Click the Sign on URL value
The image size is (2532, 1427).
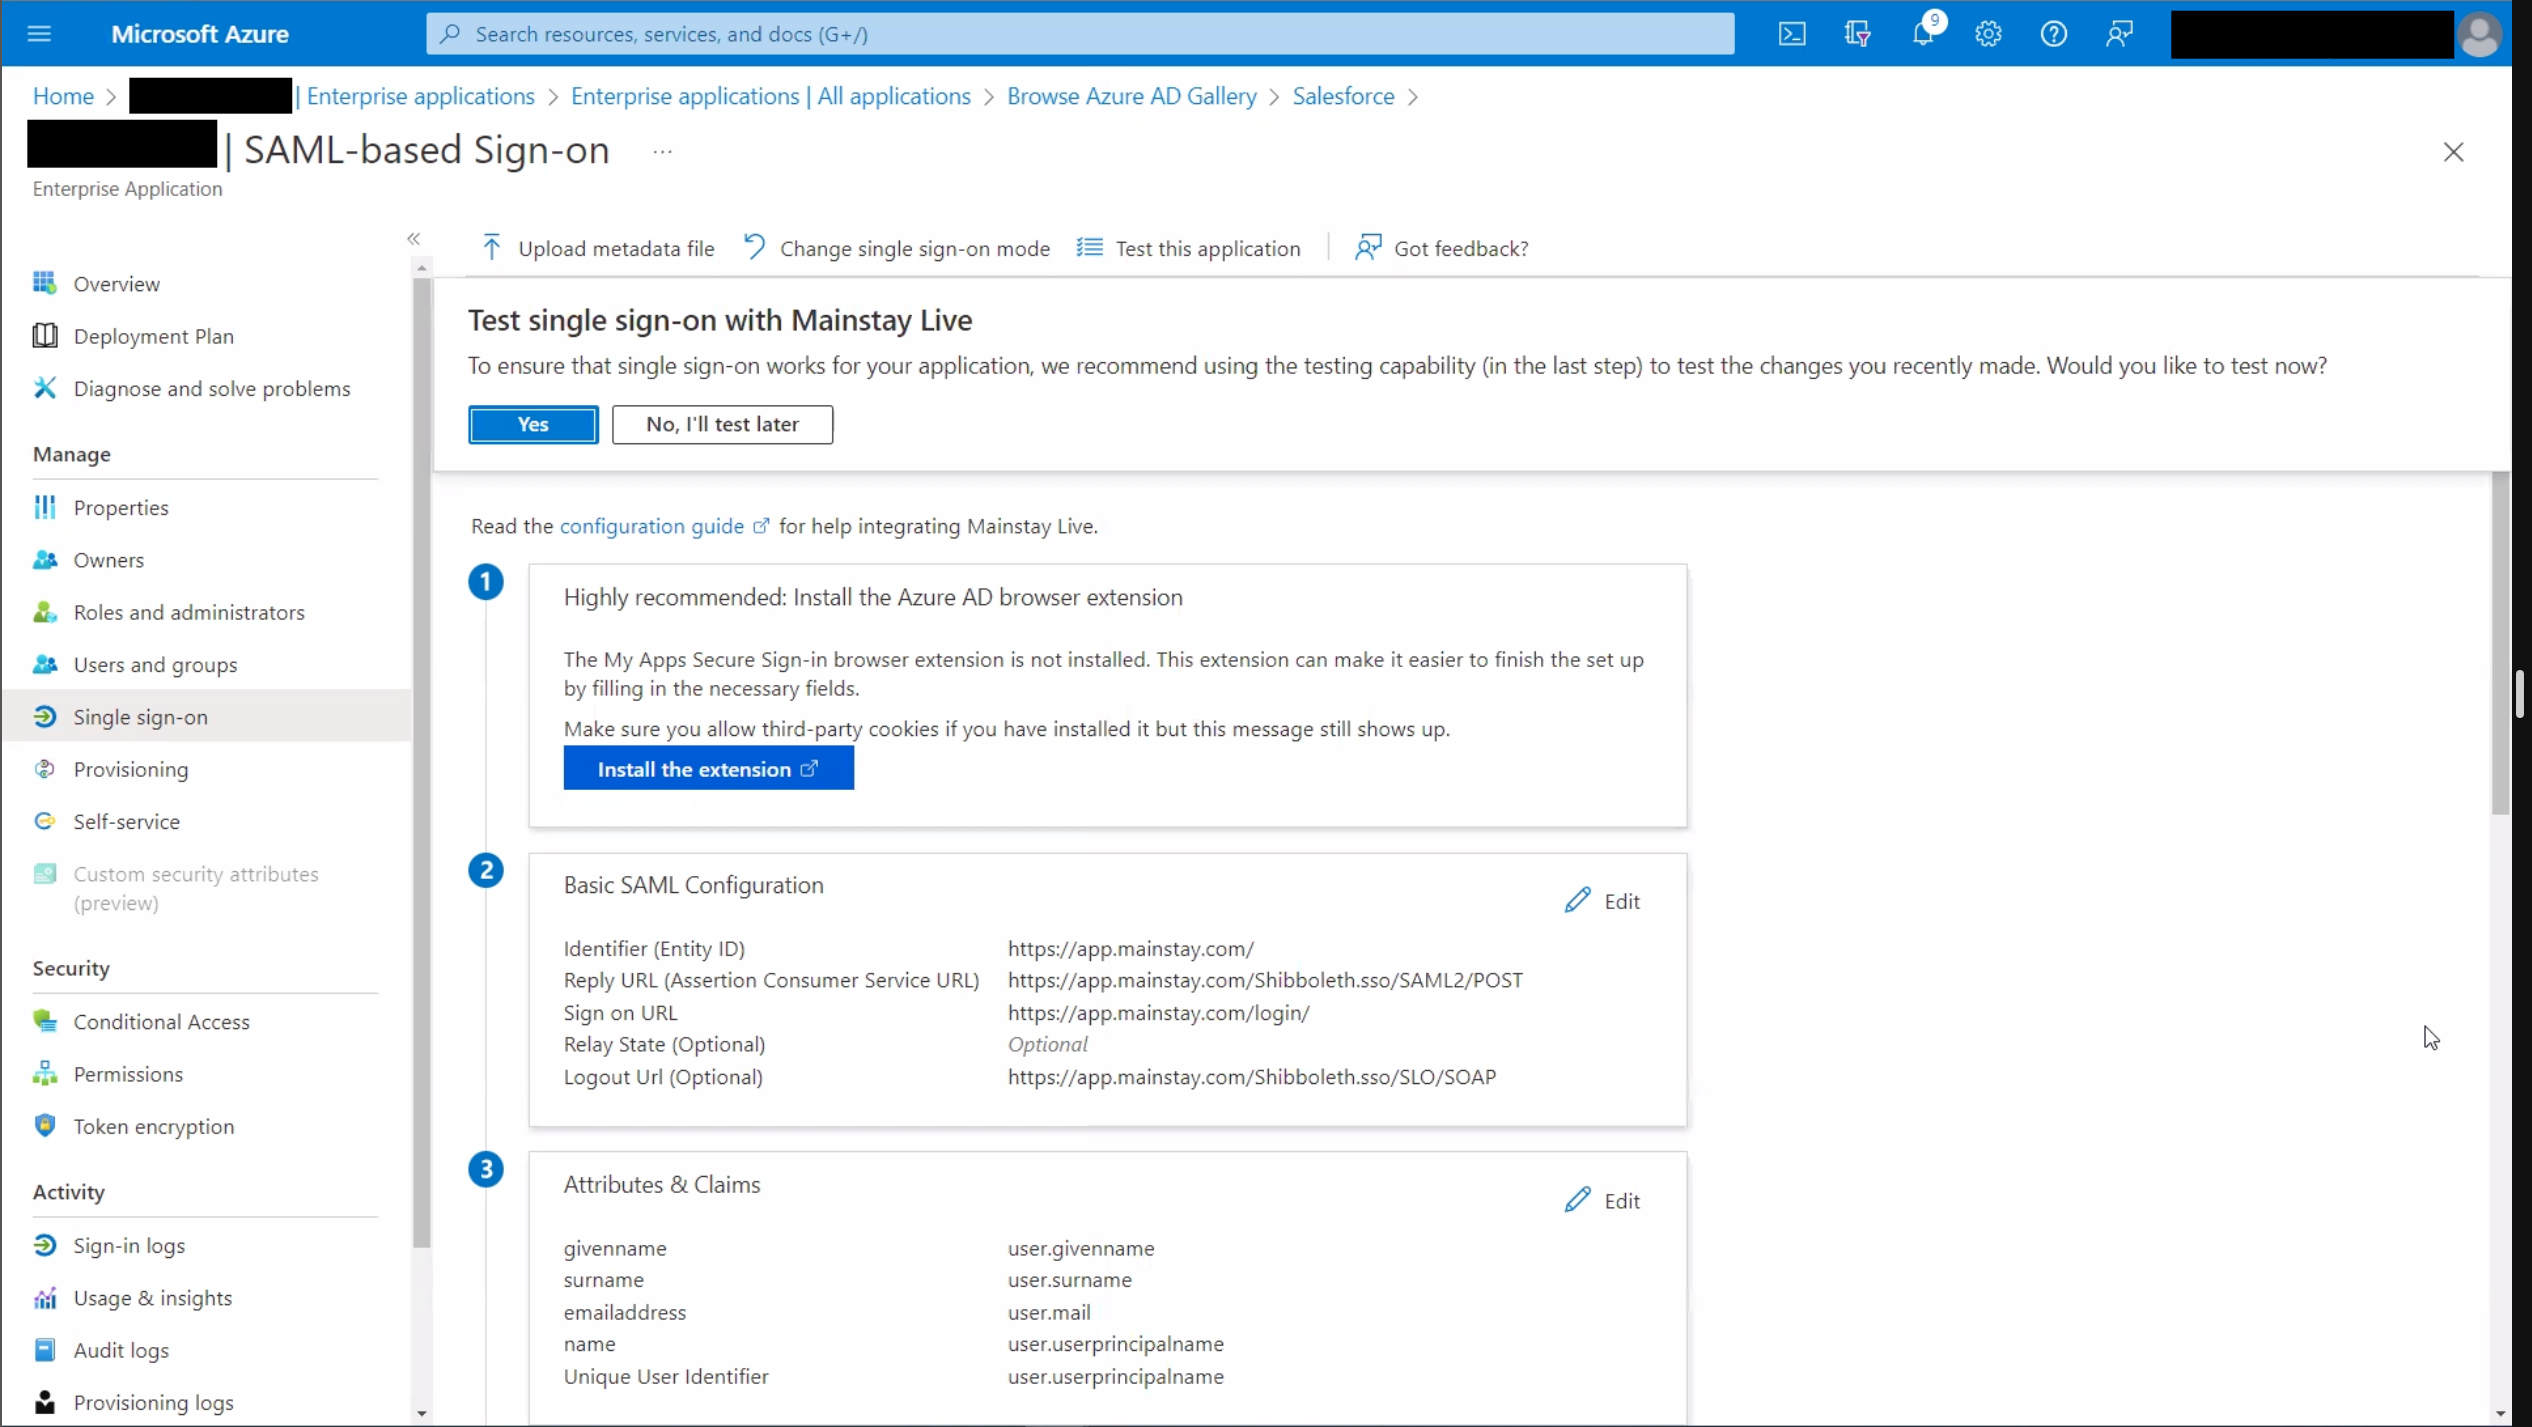(1158, 1012)
